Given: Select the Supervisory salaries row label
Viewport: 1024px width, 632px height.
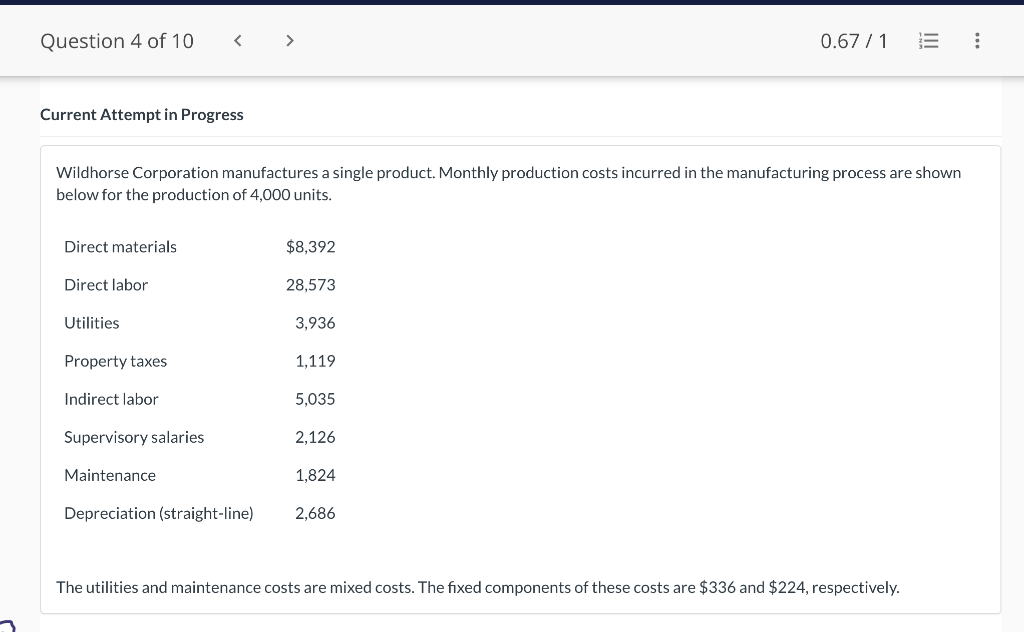Looking at the screenshot, I should [134, 437].
